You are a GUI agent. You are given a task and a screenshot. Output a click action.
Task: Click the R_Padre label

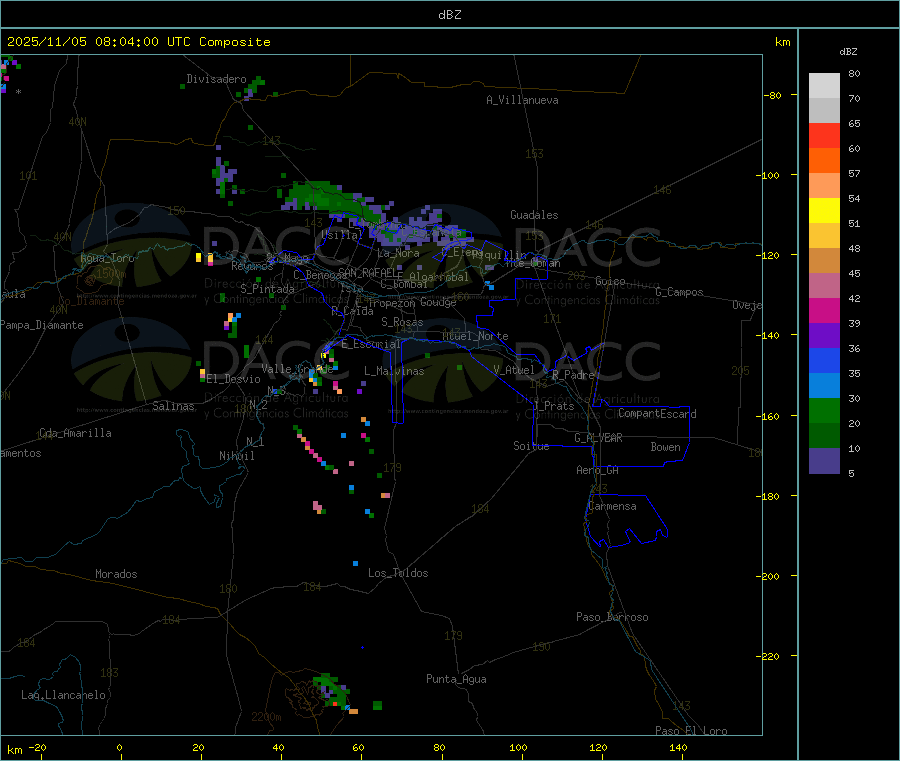click(x=573, y=375)
